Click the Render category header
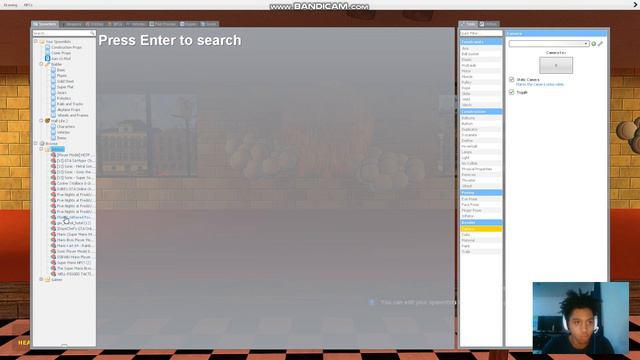This screenshot has height=360, width=640. tap(481, 223)
